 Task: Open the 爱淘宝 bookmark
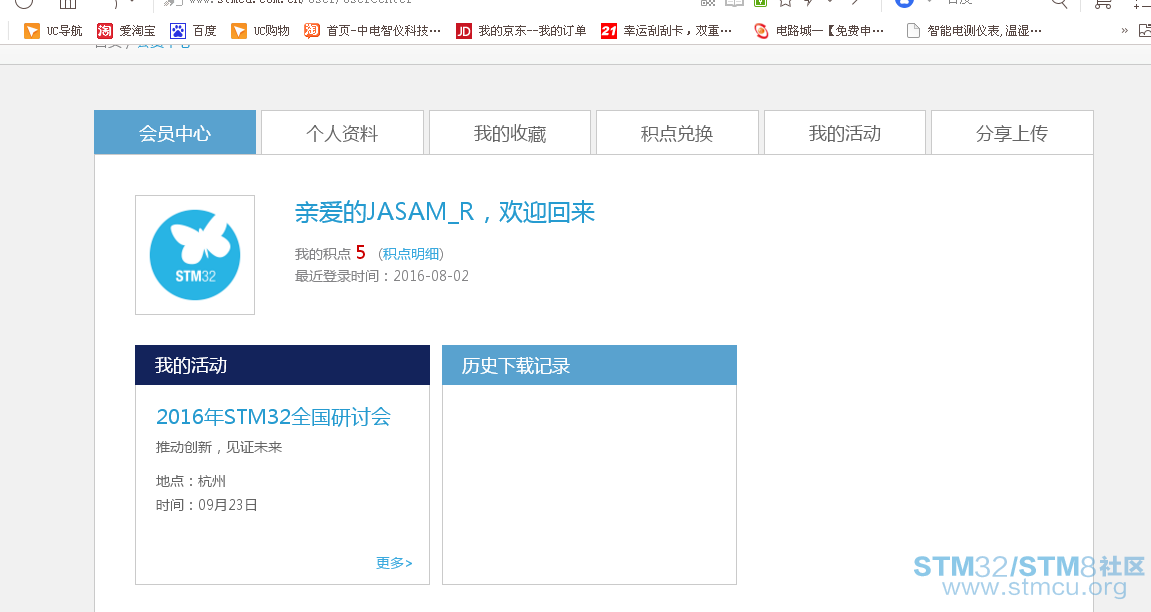[x=126, y=31]
